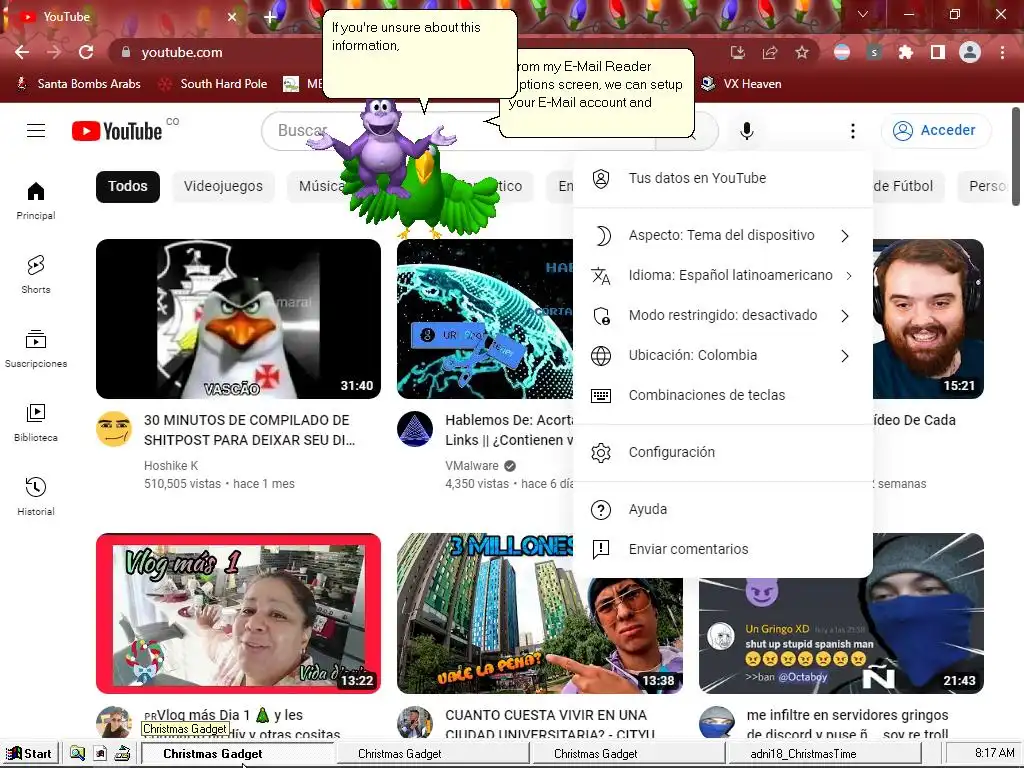Open the new tab plus button

[x=270, y=17]
